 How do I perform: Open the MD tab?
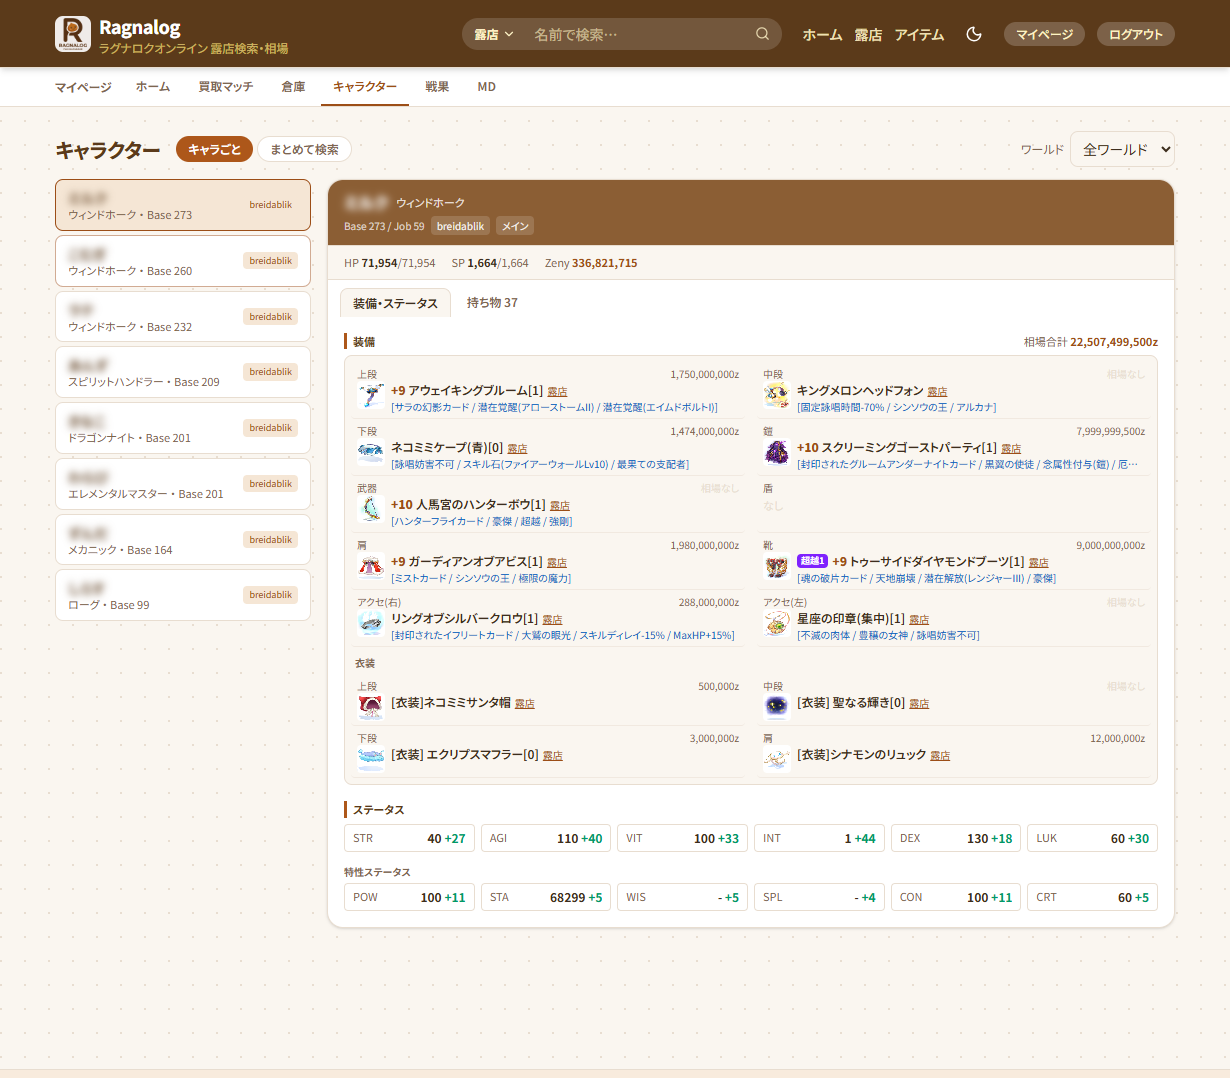coord(486,87)
